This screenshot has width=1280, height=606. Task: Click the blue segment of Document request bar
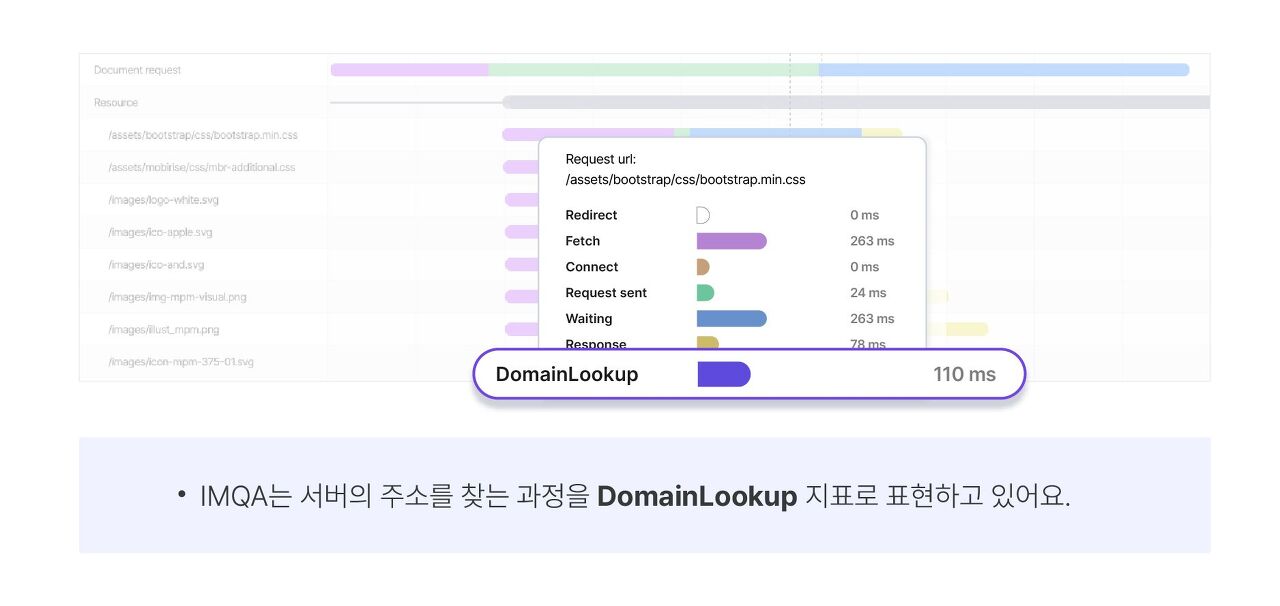(1004, 70)
